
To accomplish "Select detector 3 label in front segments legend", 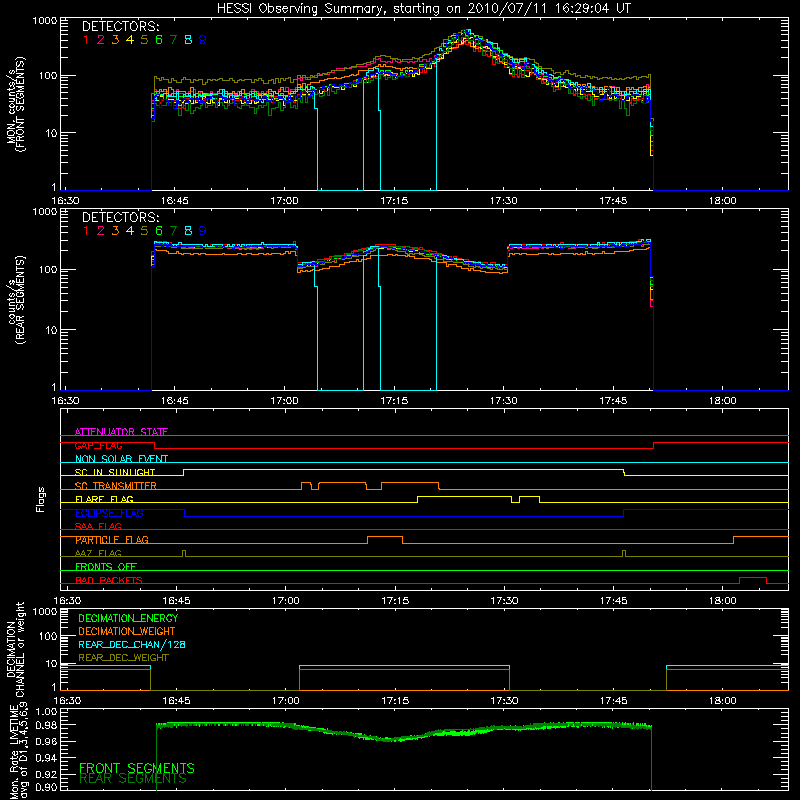I will point(115,40).
